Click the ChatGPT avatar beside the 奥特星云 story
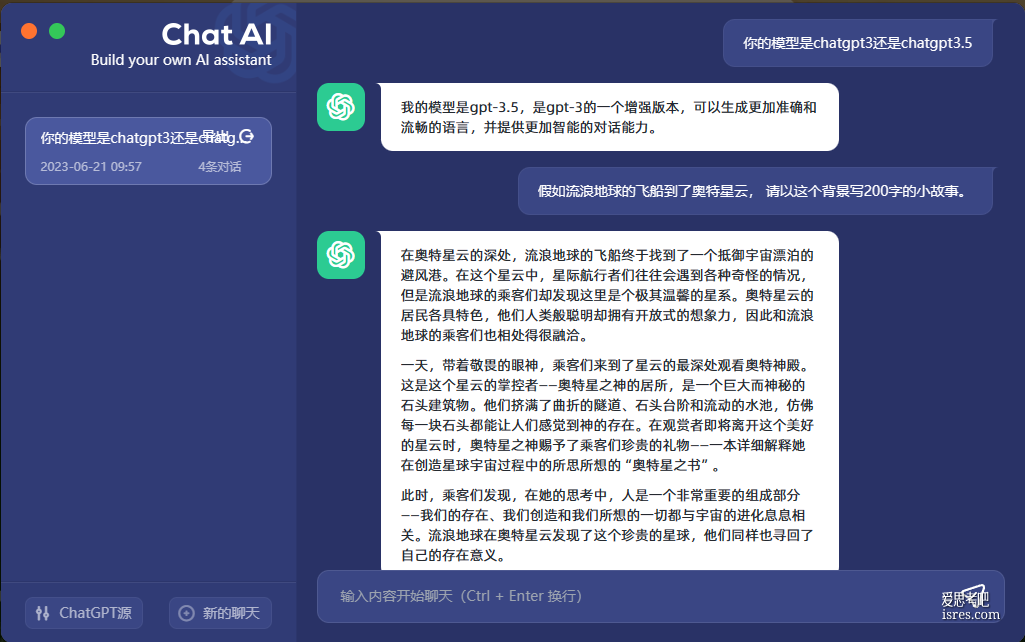This screenshot has width=1025, height=642. [x=341, y=255]
